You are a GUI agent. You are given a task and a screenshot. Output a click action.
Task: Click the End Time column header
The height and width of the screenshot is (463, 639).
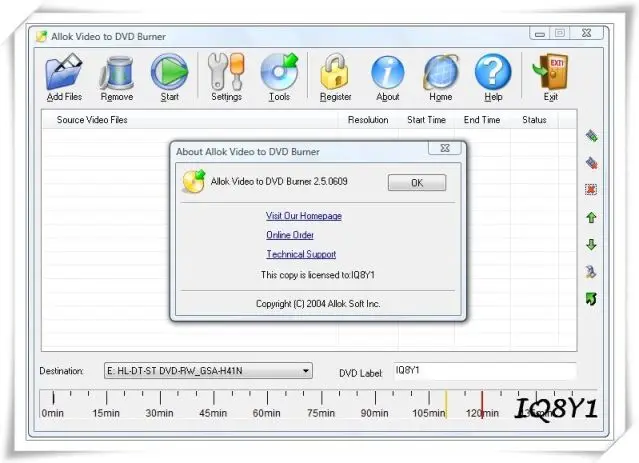click(482, 120)
